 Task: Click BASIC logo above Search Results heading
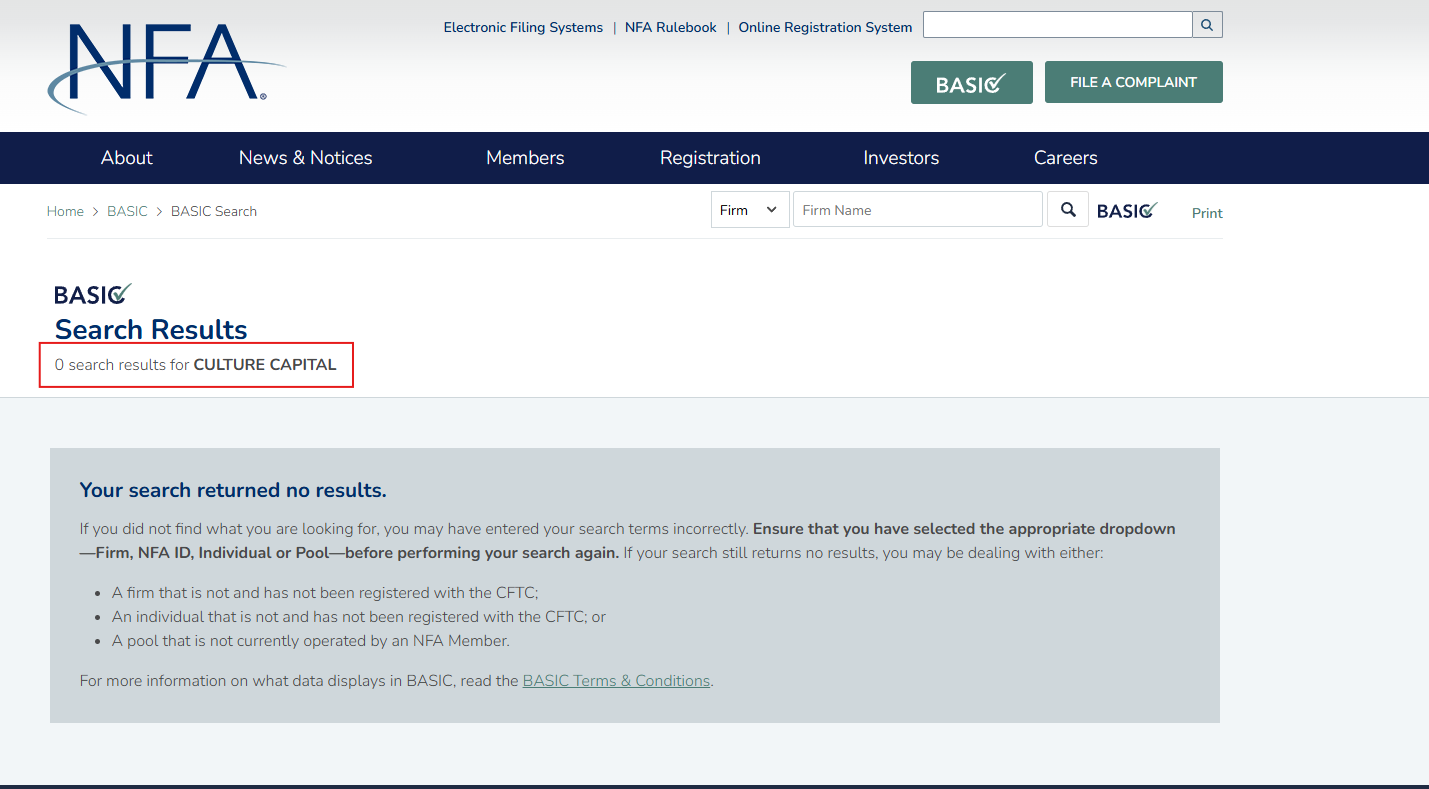(92, 294)
